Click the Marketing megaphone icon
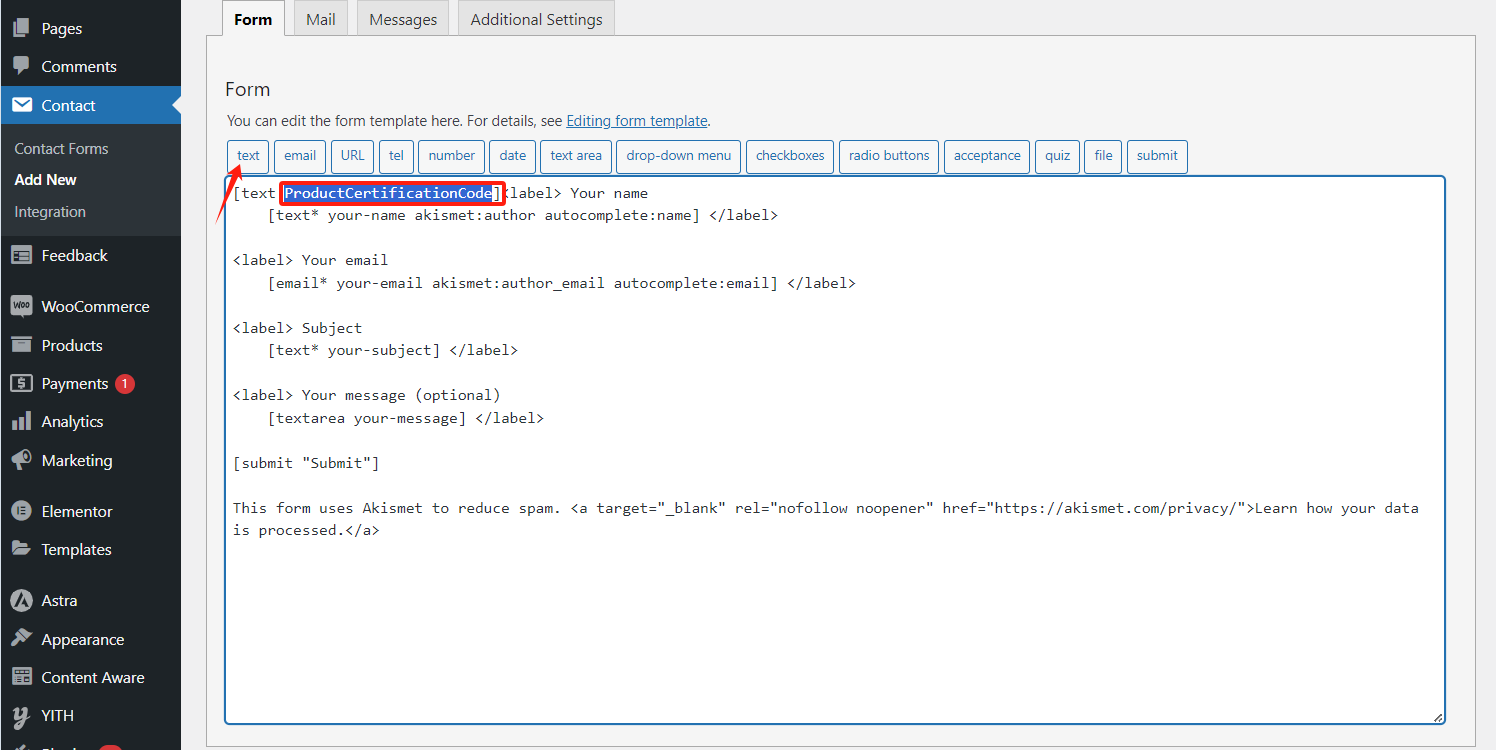 [21, 461]
